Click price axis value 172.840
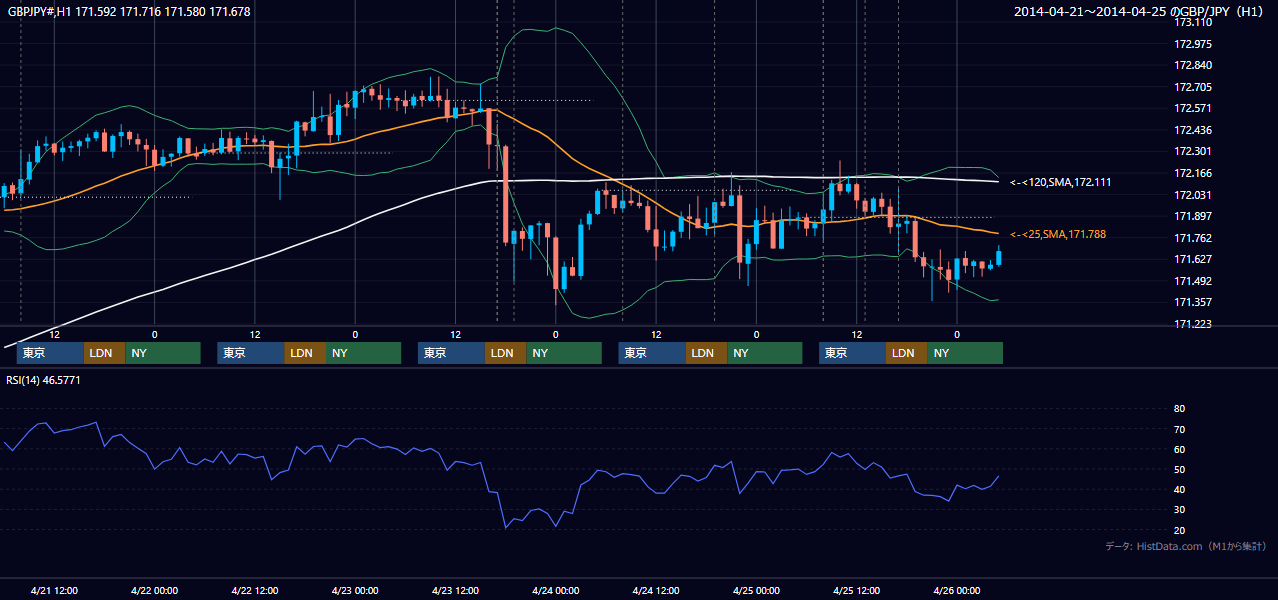This screenshot has width=1278, height=600. tap(1193, 65)
